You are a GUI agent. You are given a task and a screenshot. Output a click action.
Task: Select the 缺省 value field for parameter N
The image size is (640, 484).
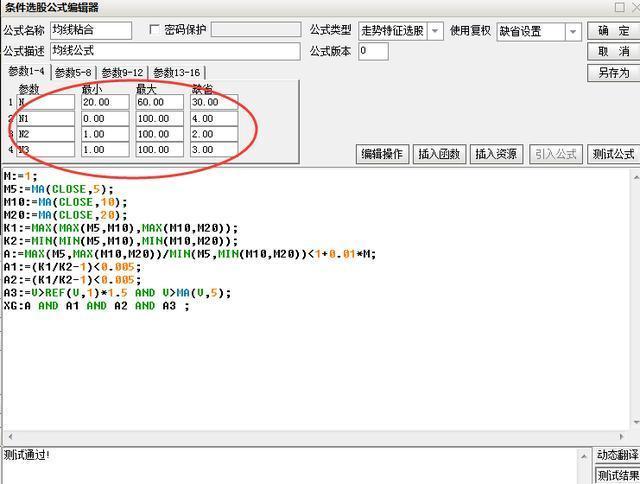tap(213, 102)
